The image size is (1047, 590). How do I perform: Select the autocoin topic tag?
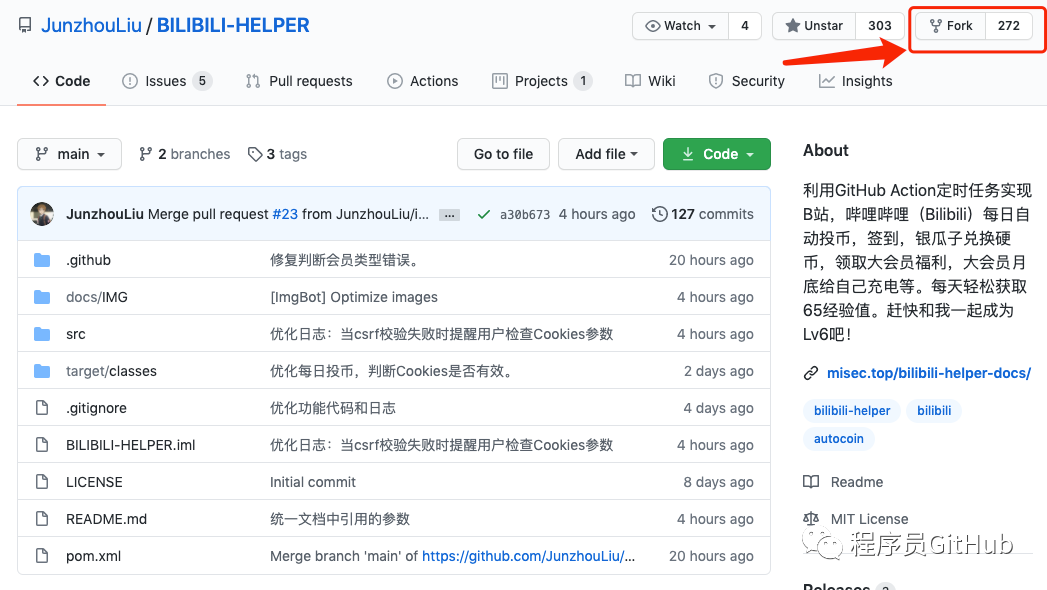click(x=839, y=438)
